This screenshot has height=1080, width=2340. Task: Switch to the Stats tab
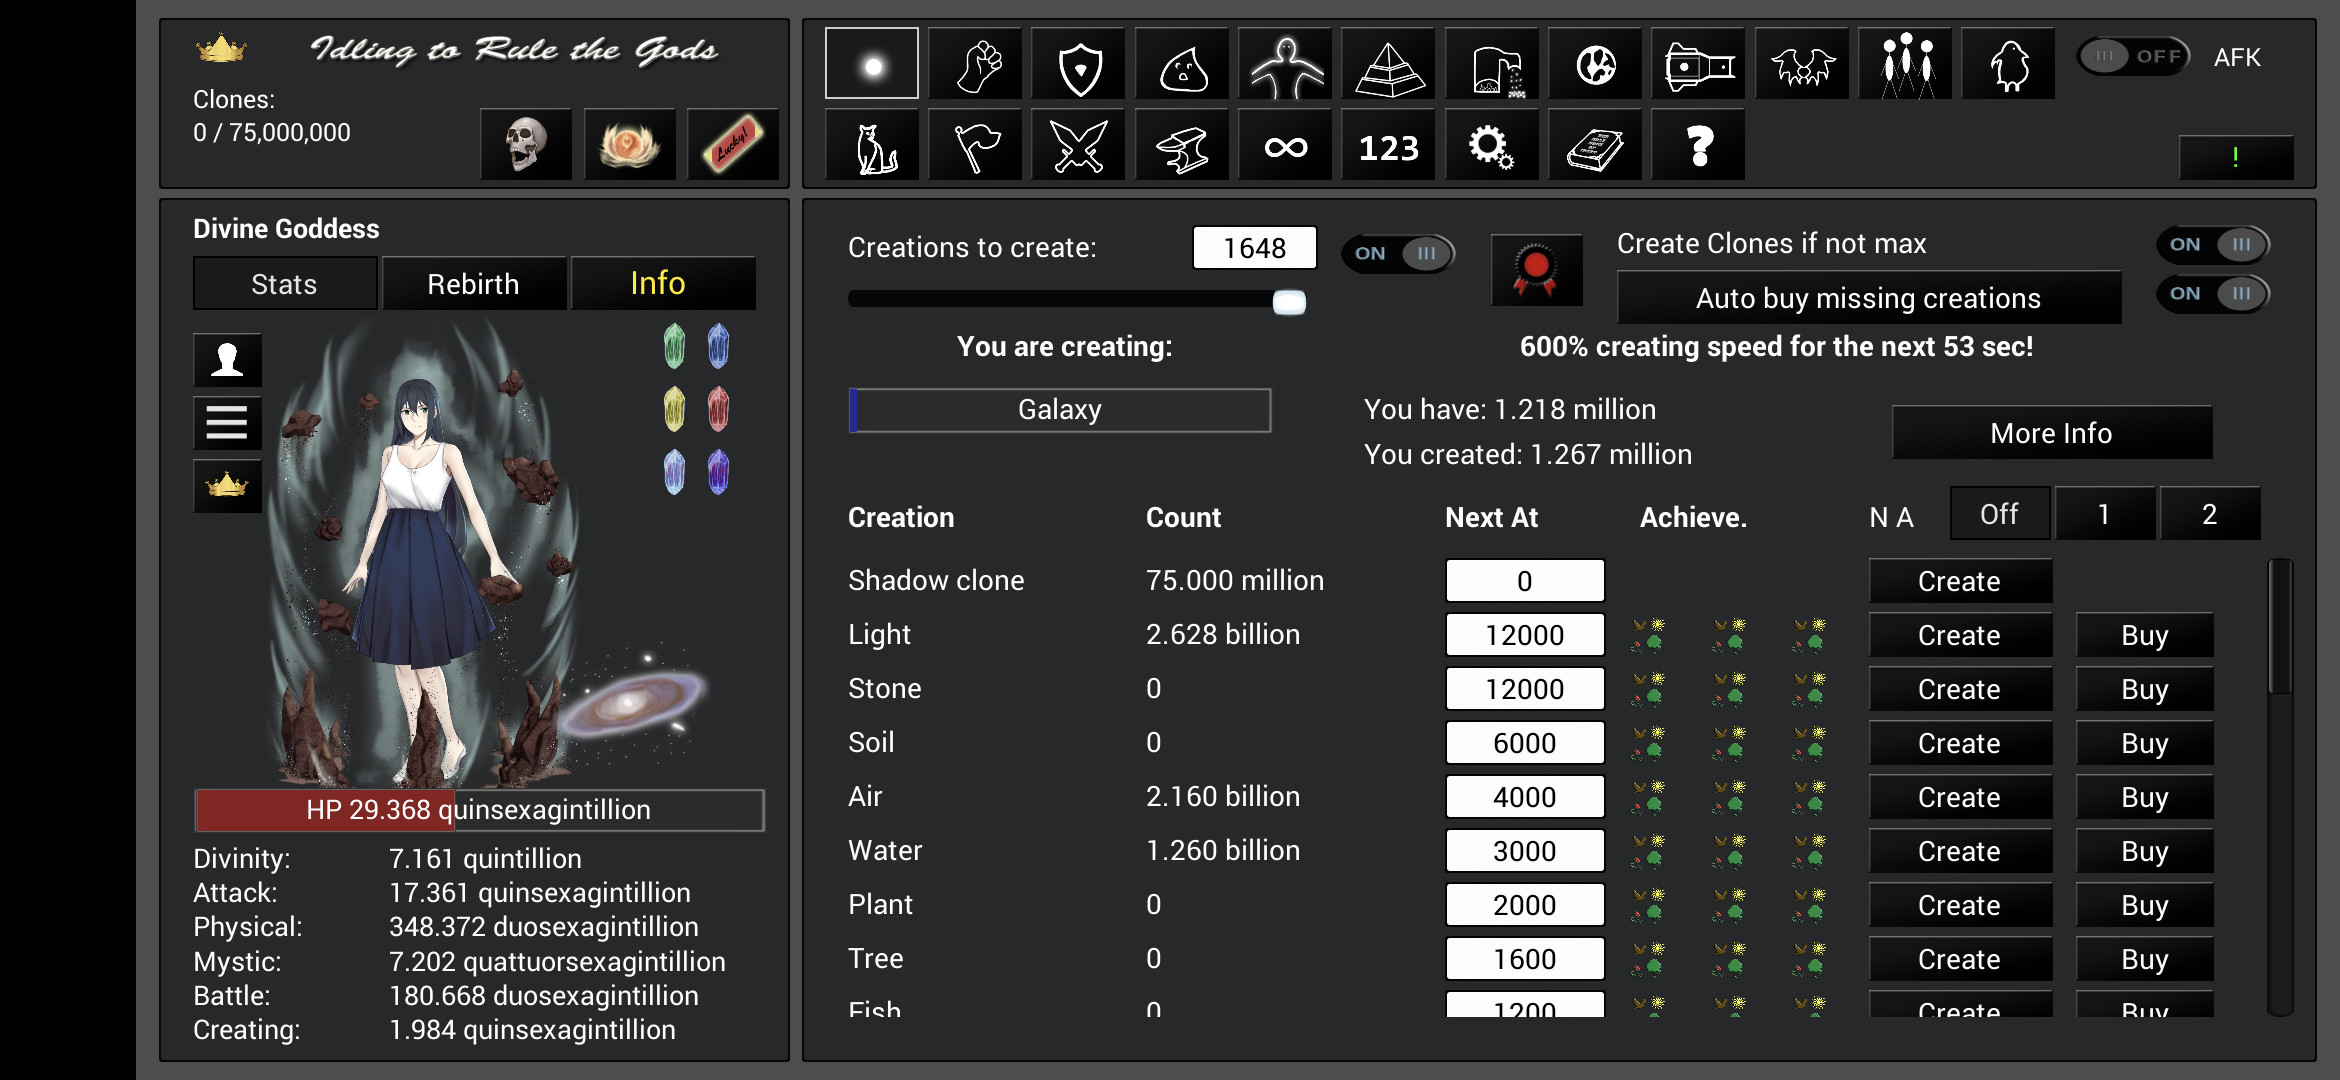pyautogui.click(x=284, y=283)
